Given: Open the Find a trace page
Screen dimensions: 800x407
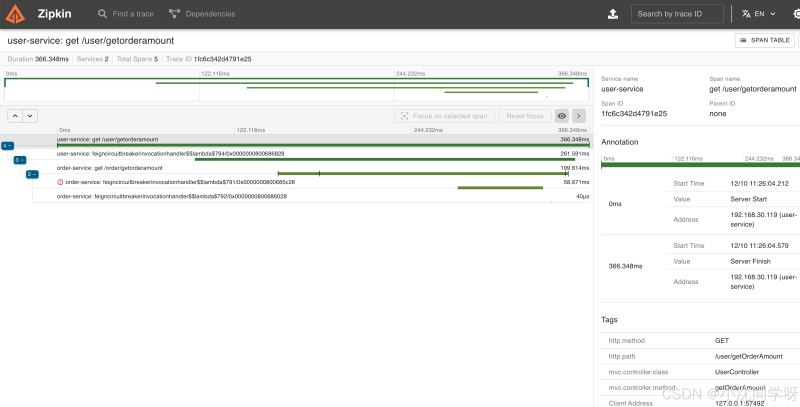Looking at the screenshot, I should (126, 14).
